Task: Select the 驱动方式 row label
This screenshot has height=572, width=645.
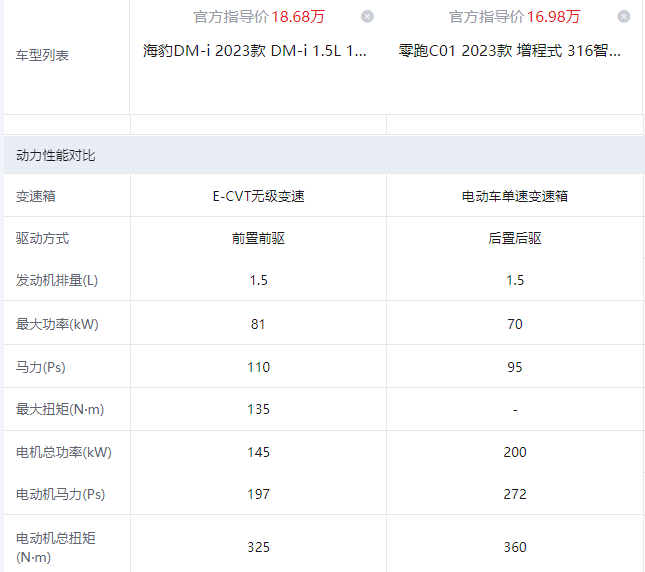Action: (x=42, y=238)
